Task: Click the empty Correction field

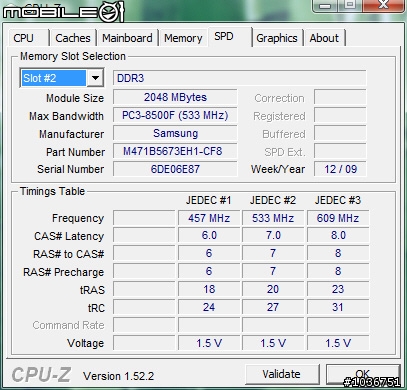Action: pos(340,97)
